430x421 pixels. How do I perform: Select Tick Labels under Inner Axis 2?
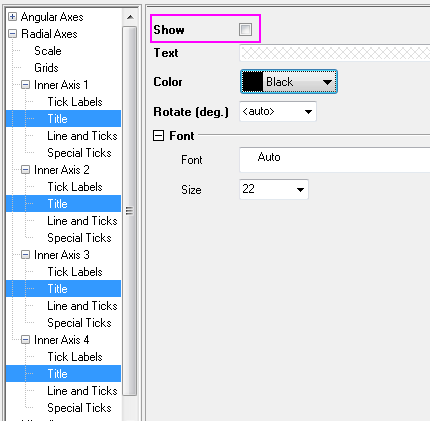pos(75,187)
